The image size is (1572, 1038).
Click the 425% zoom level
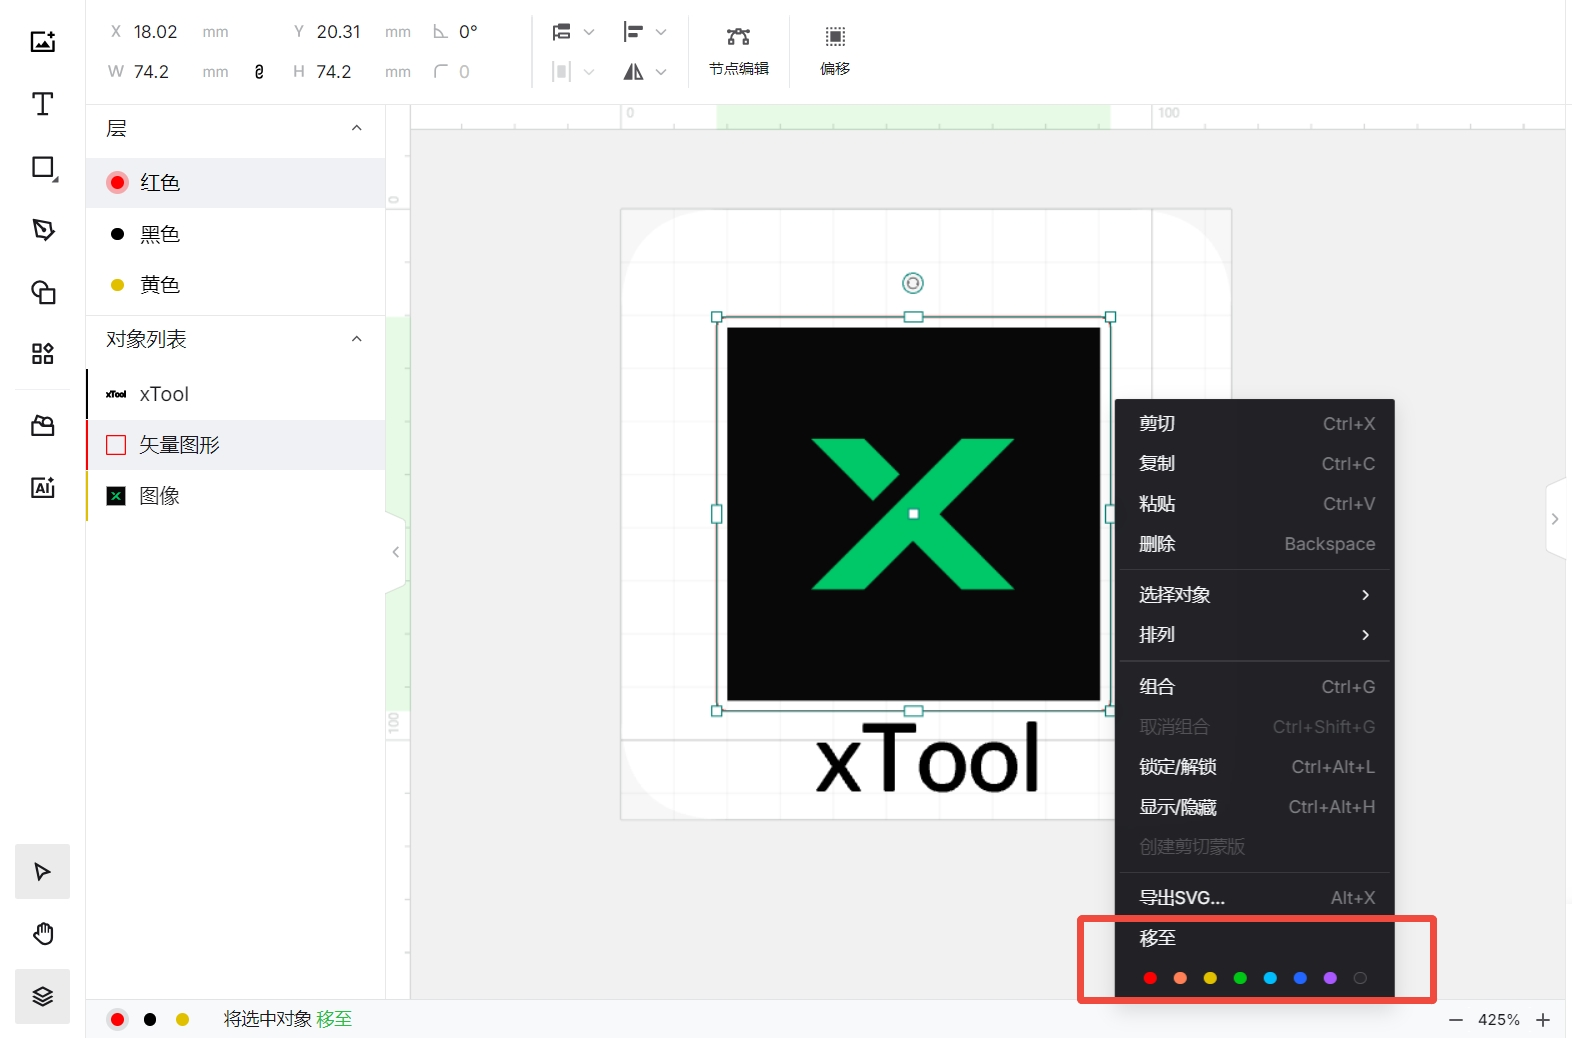click(1499, 1020)
